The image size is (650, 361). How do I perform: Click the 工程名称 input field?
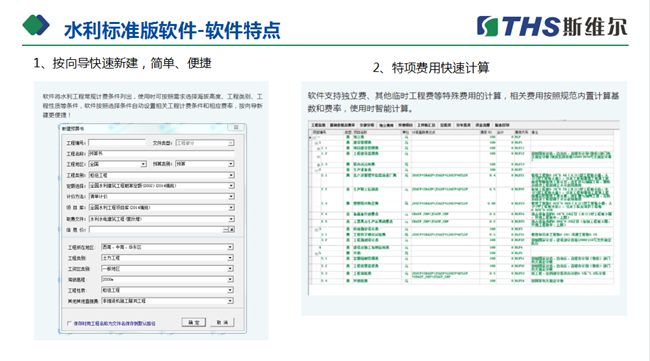pos(161,153)
